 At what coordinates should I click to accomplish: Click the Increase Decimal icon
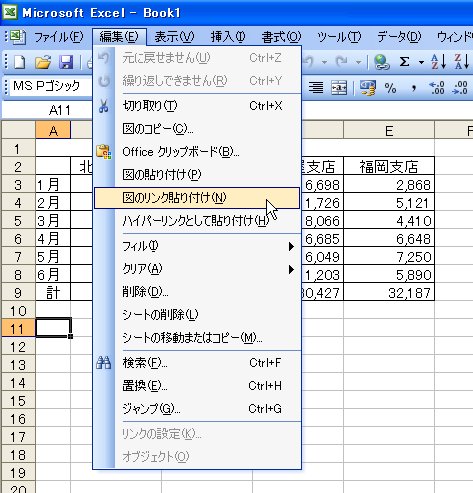pos(437,88)
